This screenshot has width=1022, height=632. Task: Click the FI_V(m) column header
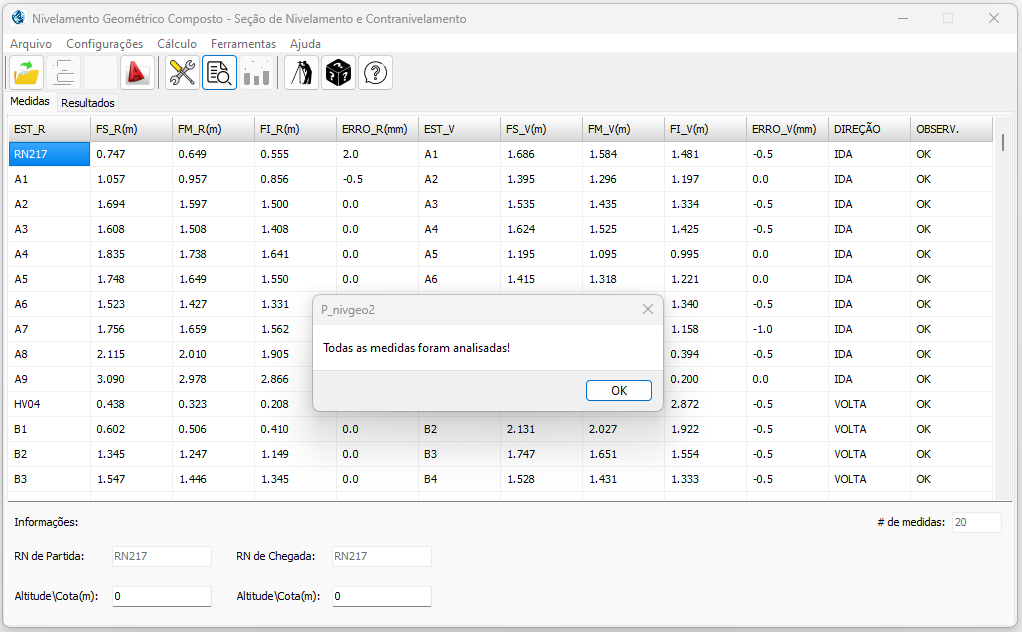pyautogui.click(x=705, y=129)
